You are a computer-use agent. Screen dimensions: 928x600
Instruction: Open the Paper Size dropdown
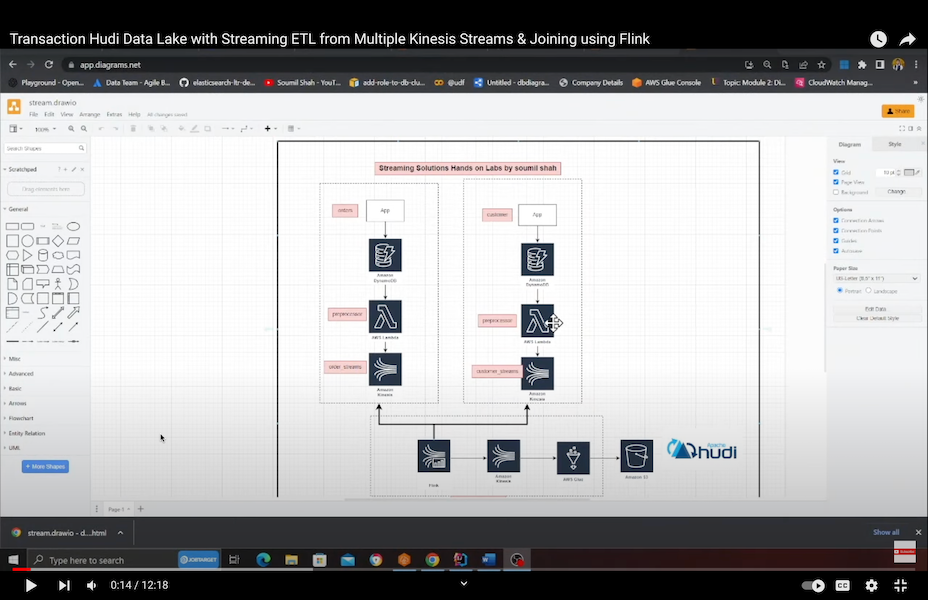click(x=876, y=278)
